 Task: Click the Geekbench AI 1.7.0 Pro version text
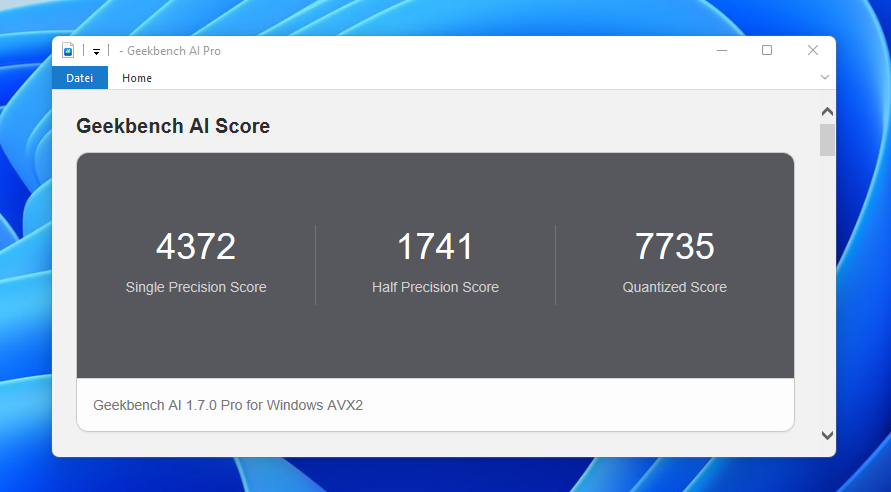click(228, 405)
